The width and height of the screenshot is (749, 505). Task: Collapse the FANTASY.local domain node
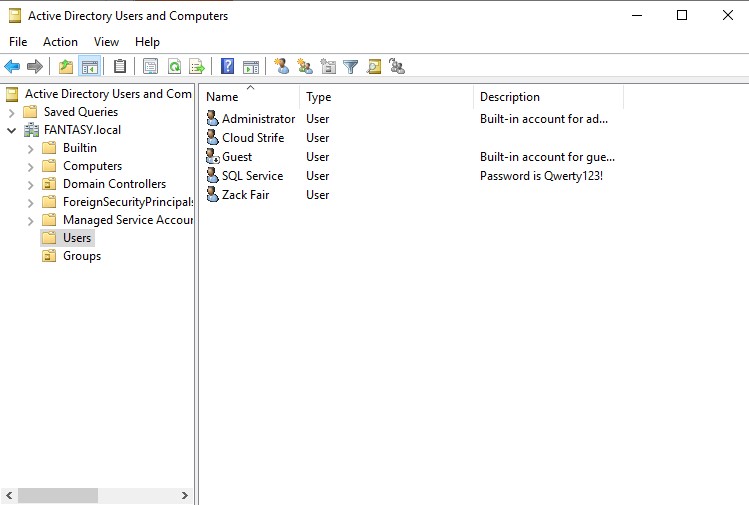point(12,130)
